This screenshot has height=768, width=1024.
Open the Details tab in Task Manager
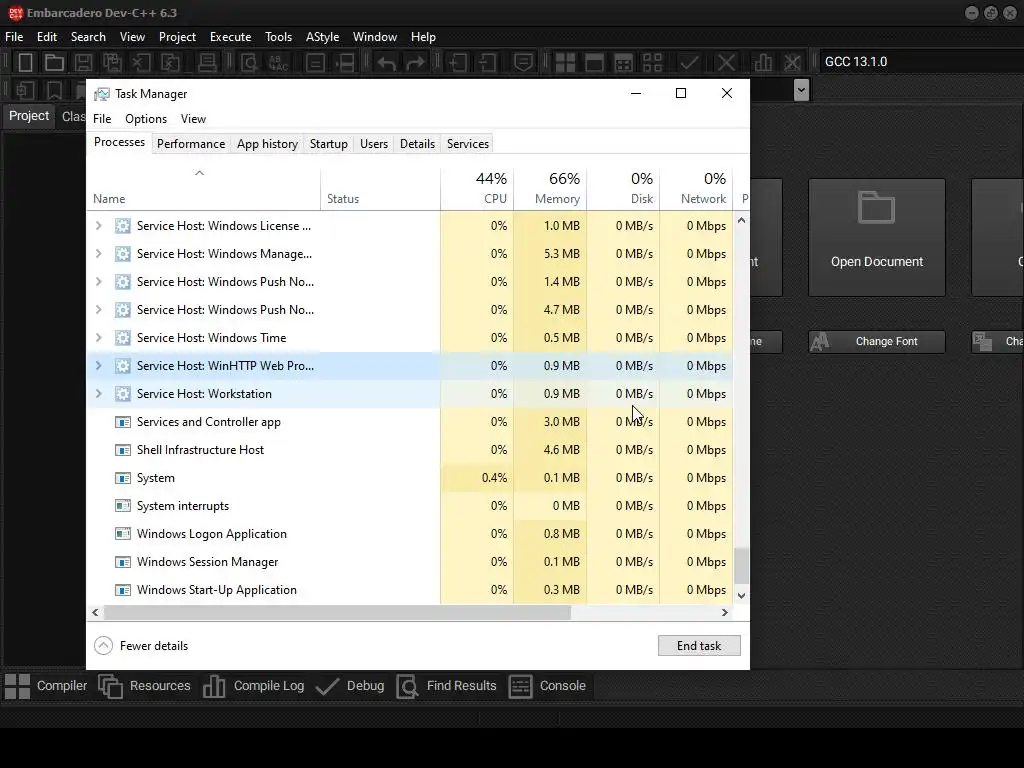pyautogui.click(x=417, y=144)
